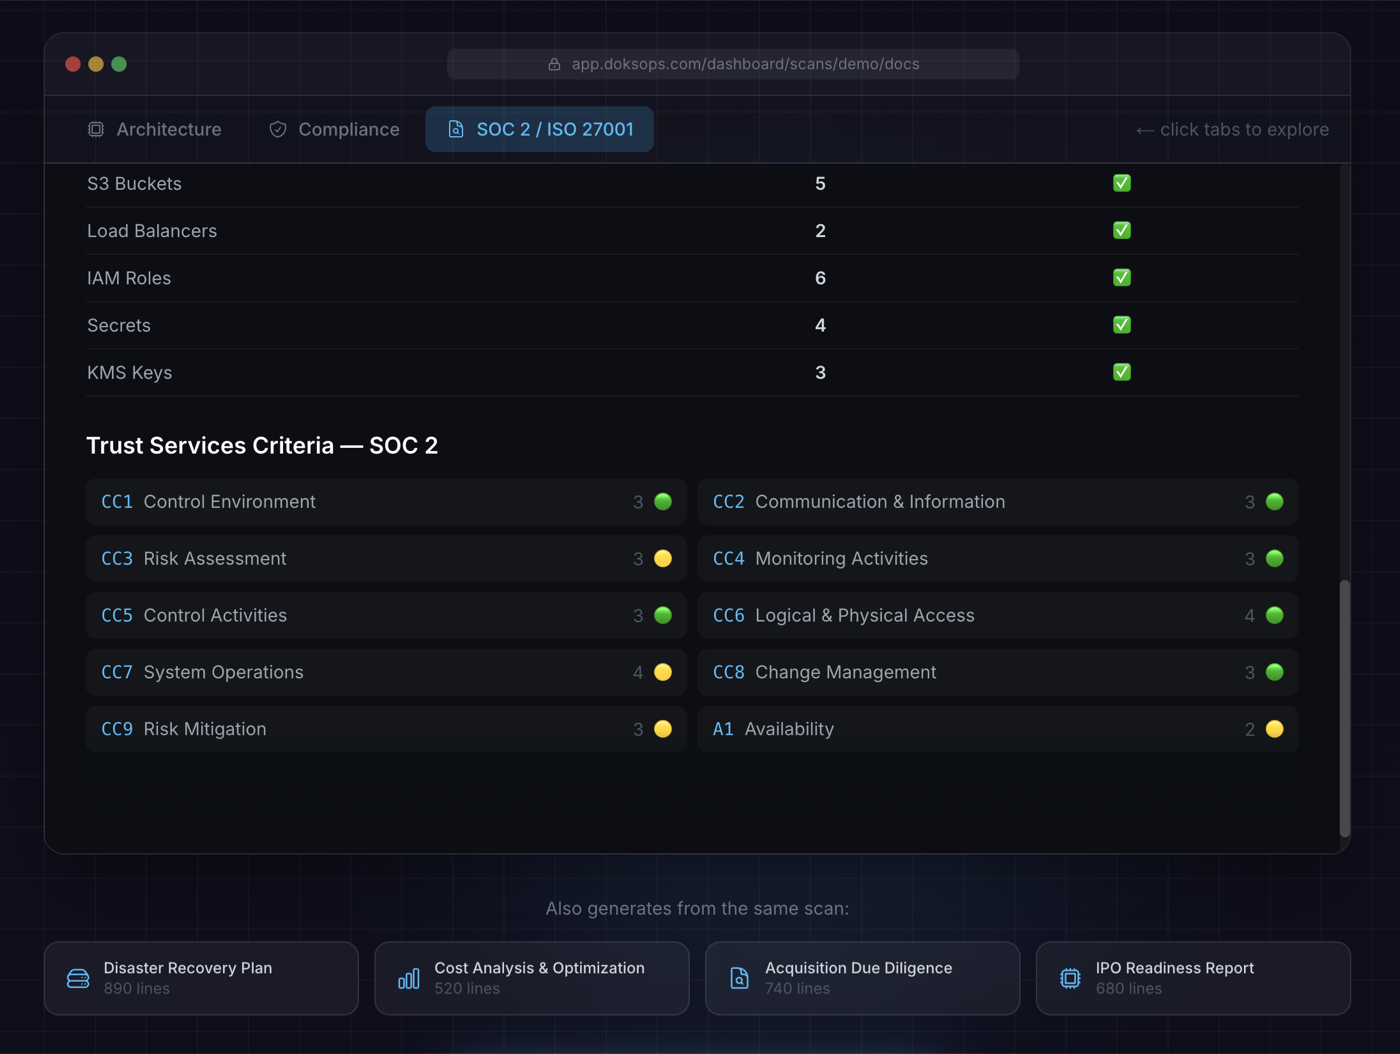
Task: Click the chip icon on IPO Readiness Report
Action: [x=1069, y=978]
